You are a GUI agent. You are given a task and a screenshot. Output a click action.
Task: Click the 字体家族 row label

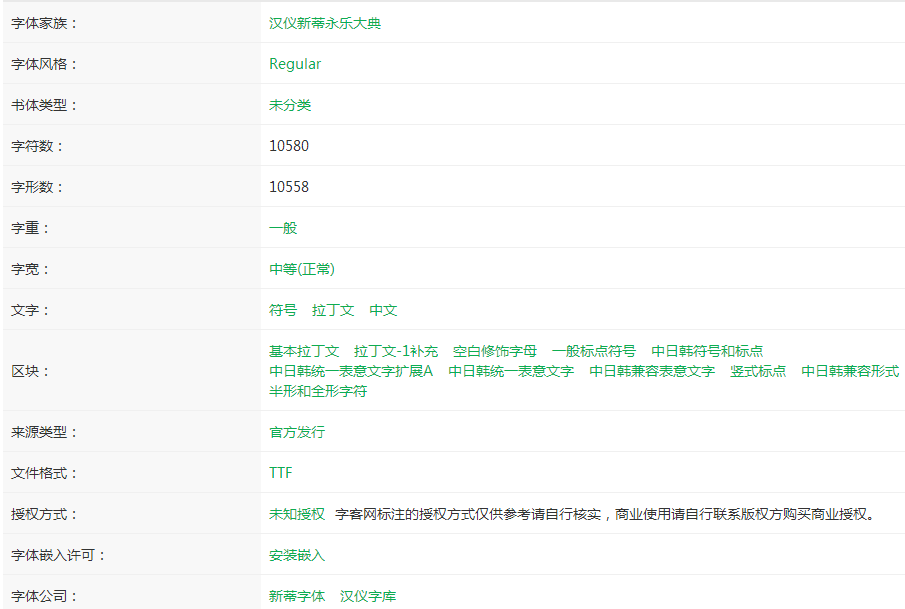point(44,23)
